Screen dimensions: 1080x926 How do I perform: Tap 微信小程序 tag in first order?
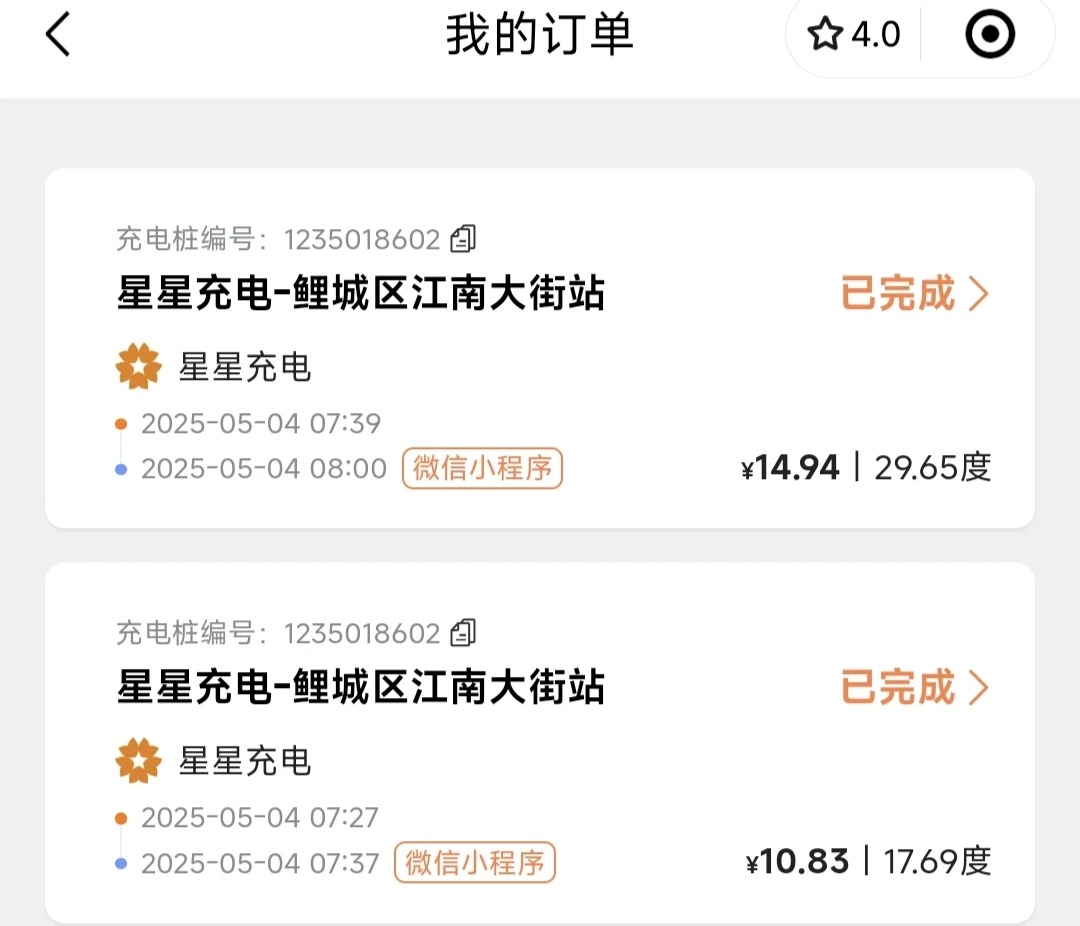point(482,469)
